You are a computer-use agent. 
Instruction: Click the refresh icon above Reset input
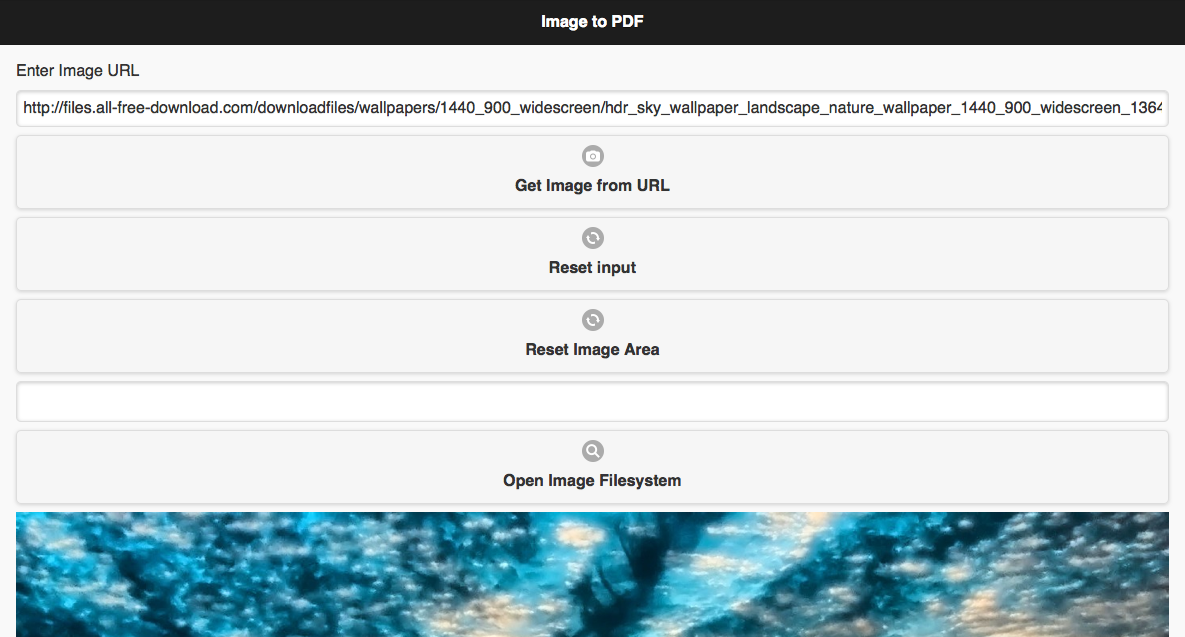592,238
